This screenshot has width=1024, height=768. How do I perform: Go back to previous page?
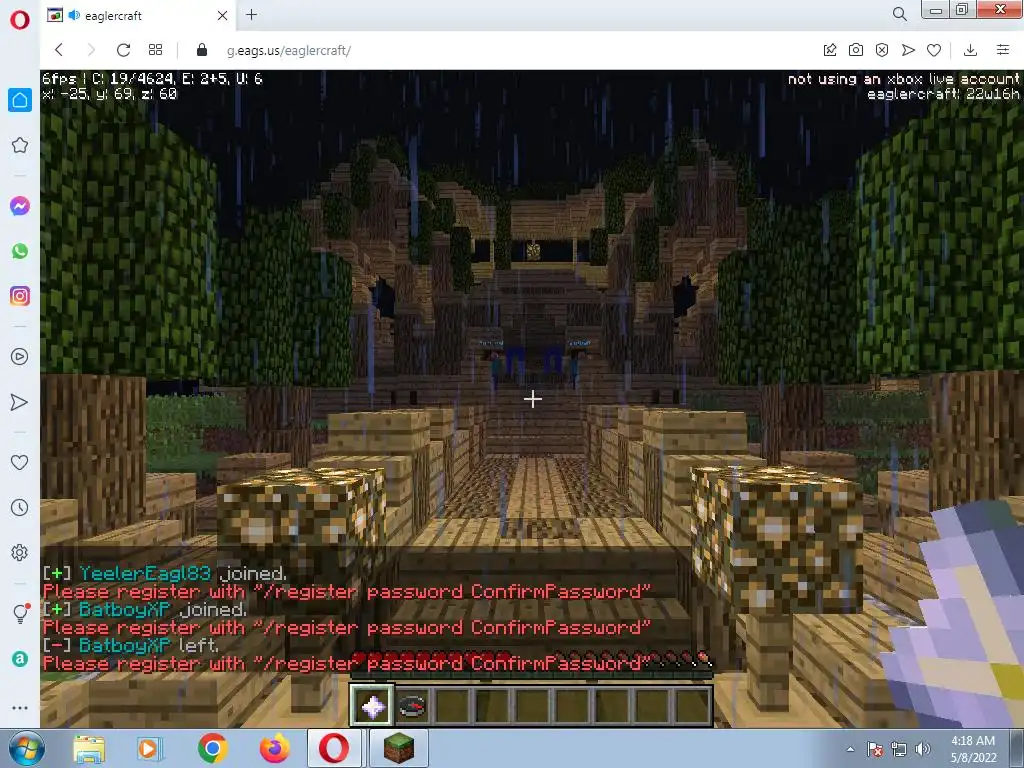click(x=59, y=50)
